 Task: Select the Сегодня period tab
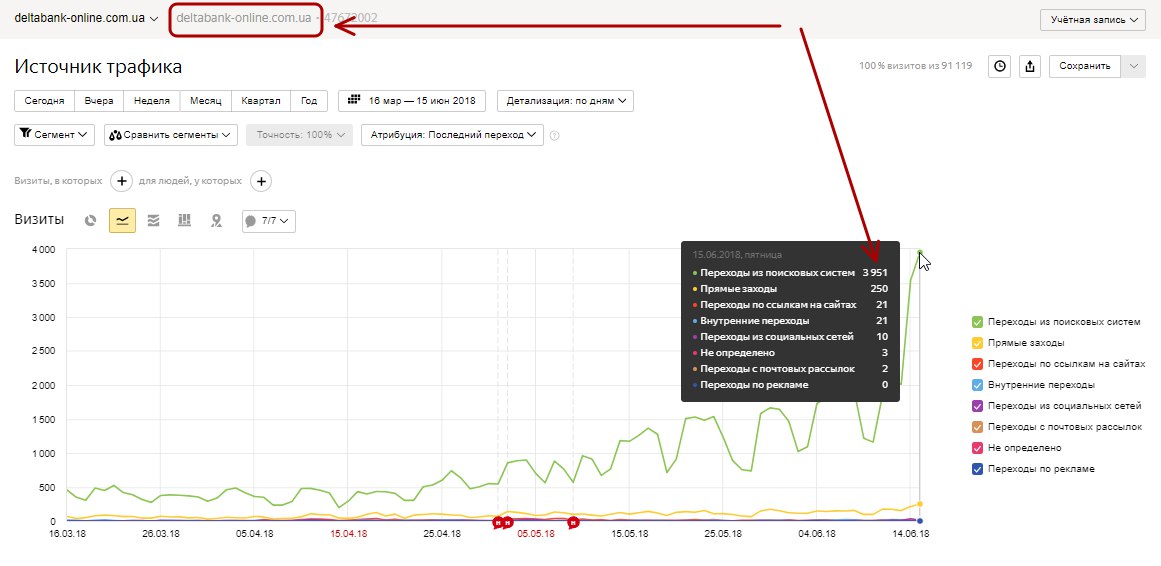(x=44, y=101)
